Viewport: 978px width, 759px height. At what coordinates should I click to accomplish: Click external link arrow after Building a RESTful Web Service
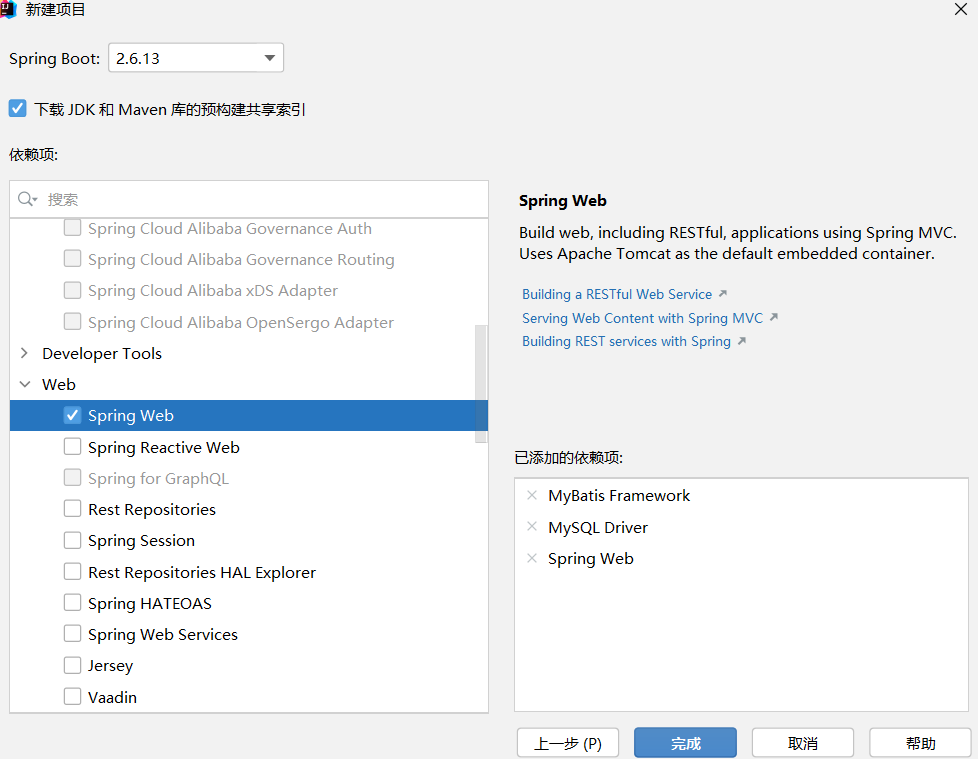coord(722,293)
